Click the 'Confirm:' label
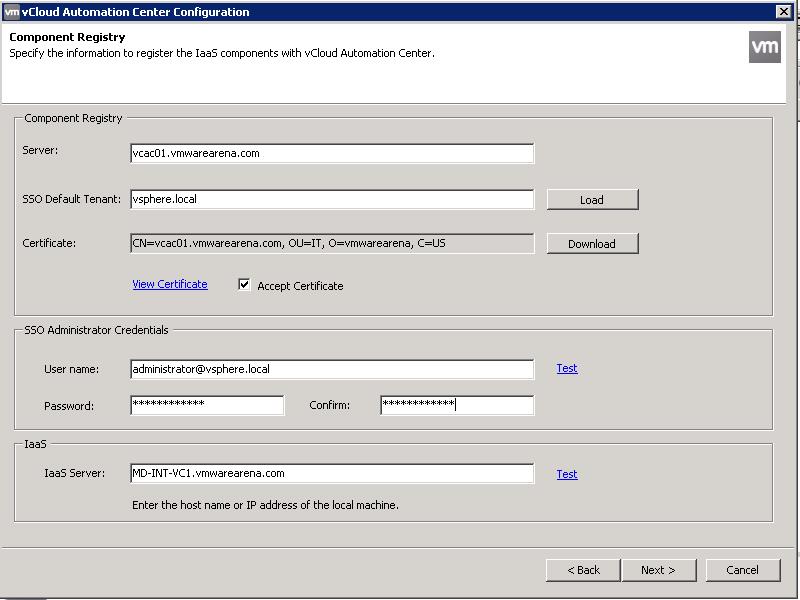 tap(330, 405)
